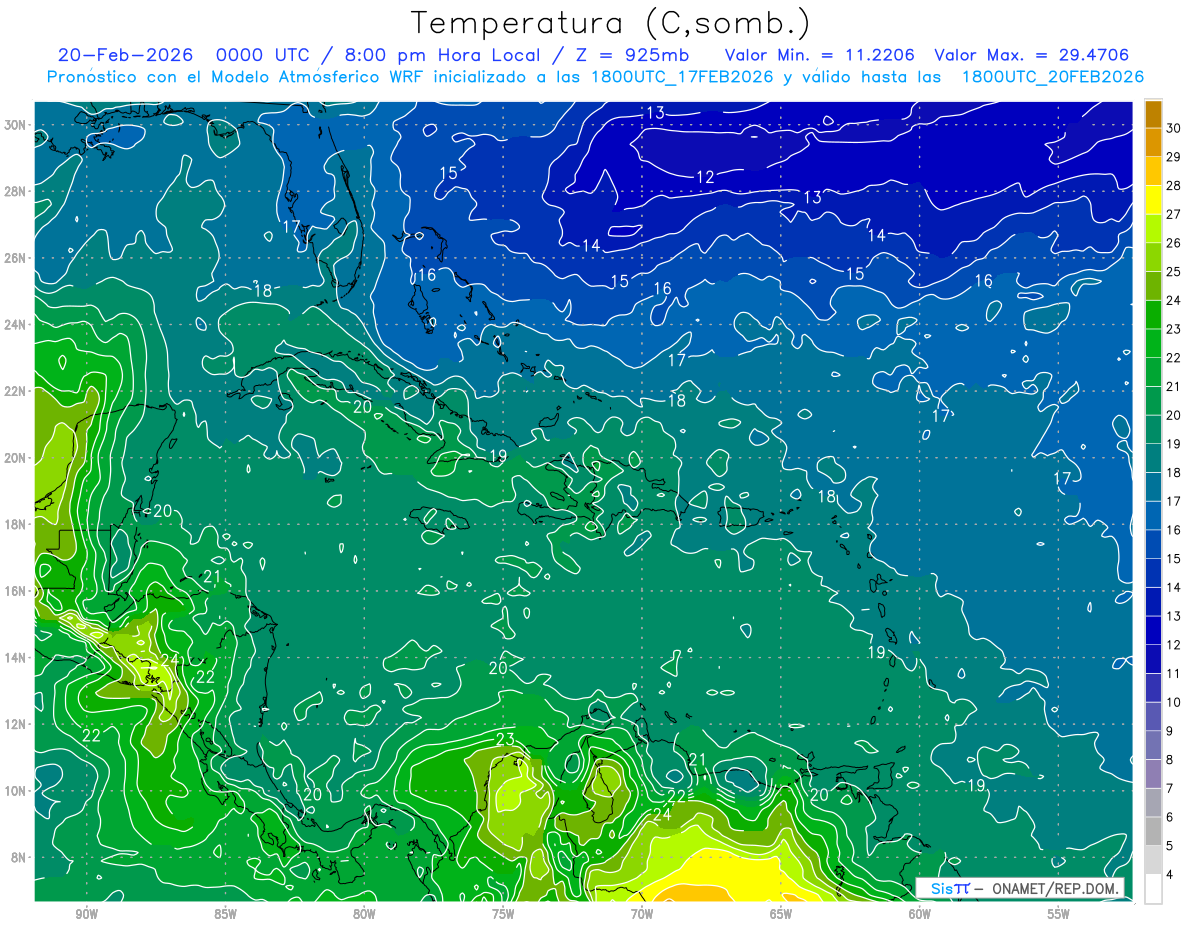1200x927 pixels.
Task: Select the green legend swatch between 22 and 23
Action: tap(1153, 344)
